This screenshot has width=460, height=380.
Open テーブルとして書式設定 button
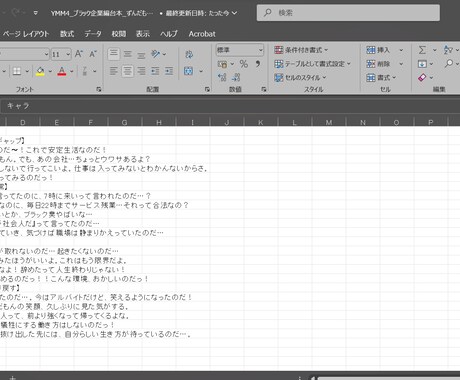(x=312, y=64)
